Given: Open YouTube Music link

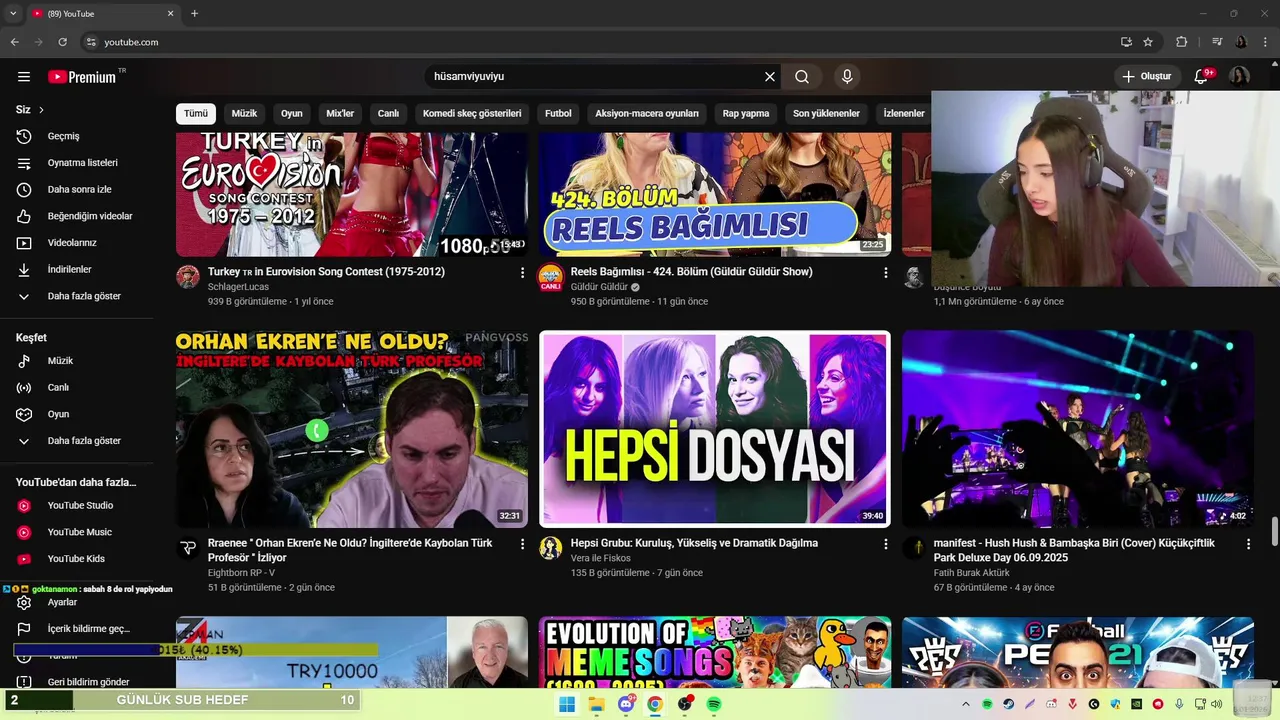Looking at the screenshot, I should click(80, 533).
